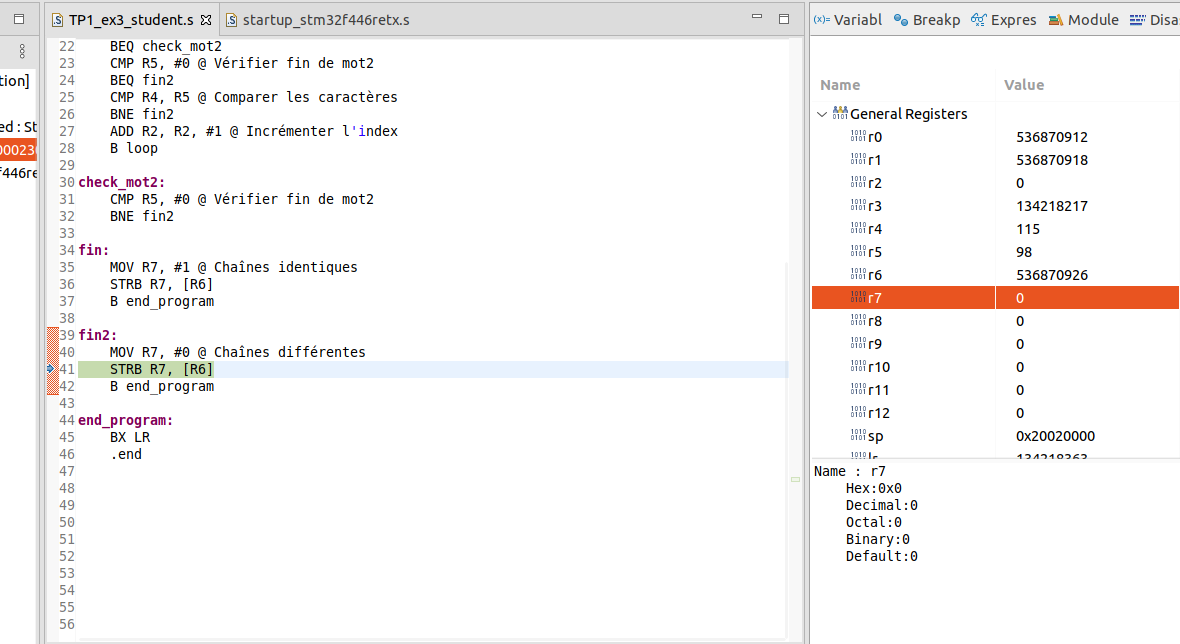Image resolution: width=1180 pixels, height=644 pixels.
Task: Click the r4 register icon
Action: coord(858,229)
